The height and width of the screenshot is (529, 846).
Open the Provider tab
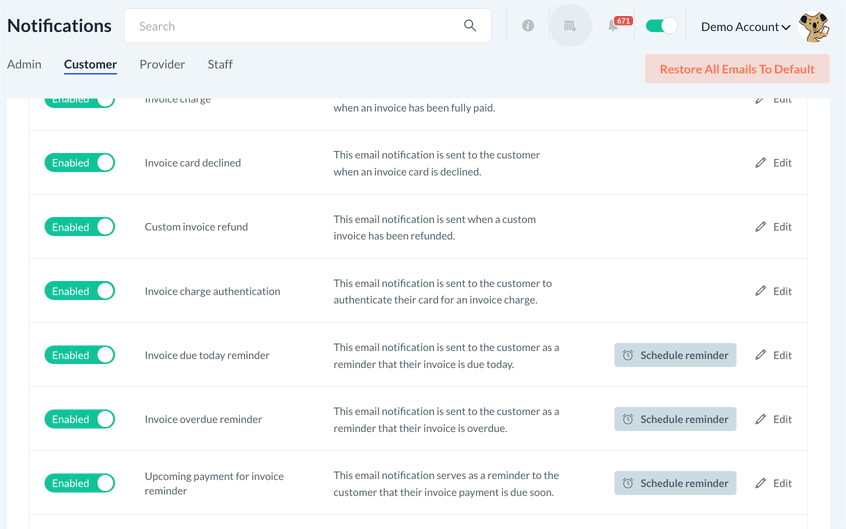[162, 64]
